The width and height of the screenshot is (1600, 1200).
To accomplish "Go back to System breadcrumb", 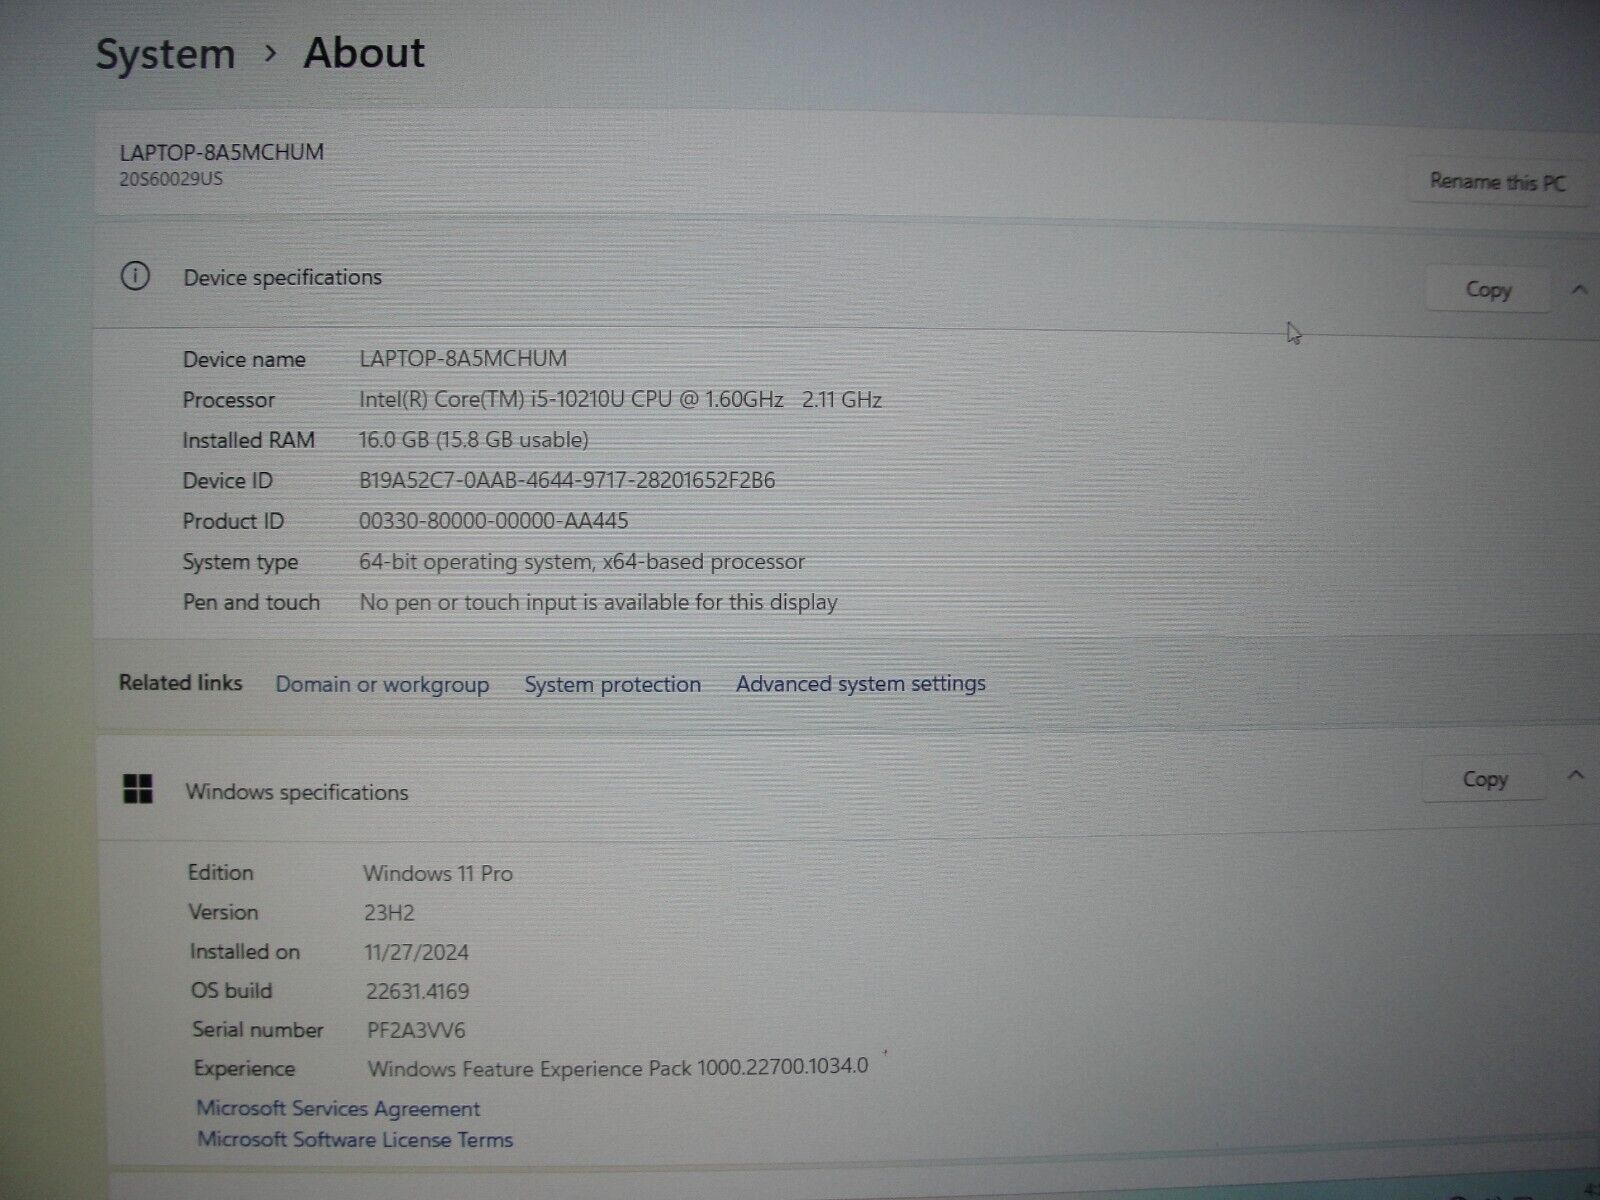I will pos(165,54).
